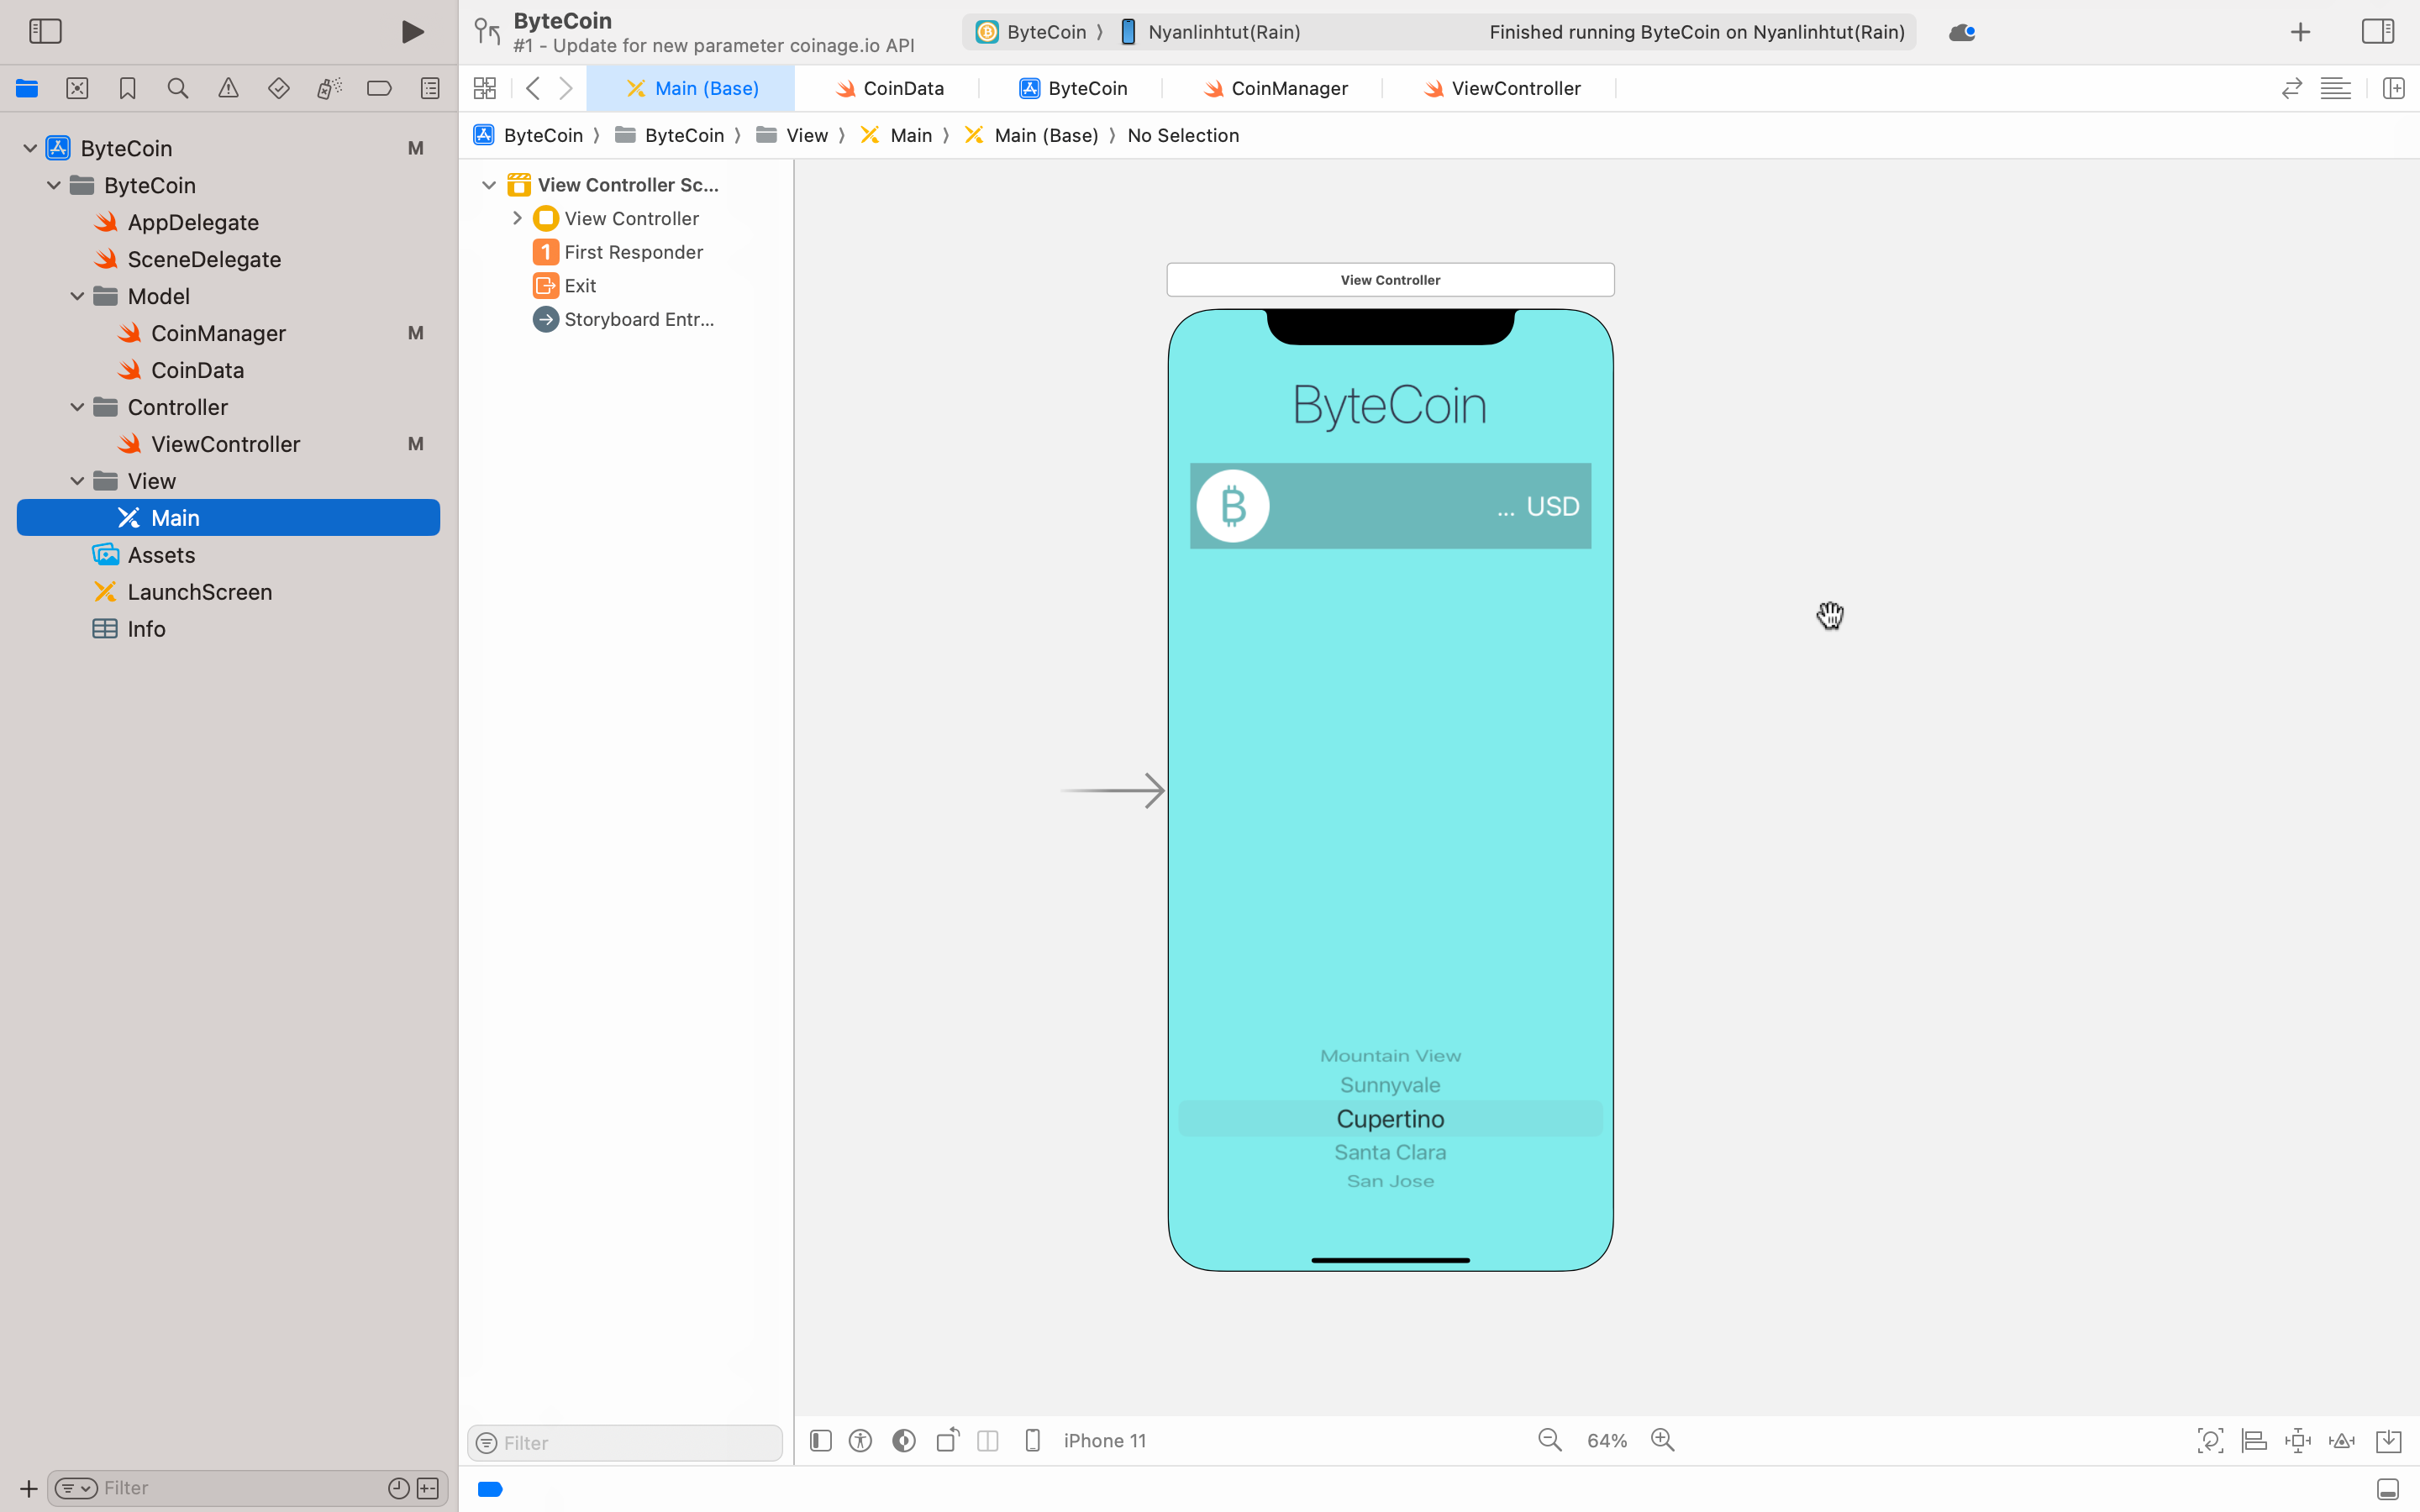2420x1512 pixels.
Task: Open the Breakpoint navigator tab
Action: click(x=379, y=88)
